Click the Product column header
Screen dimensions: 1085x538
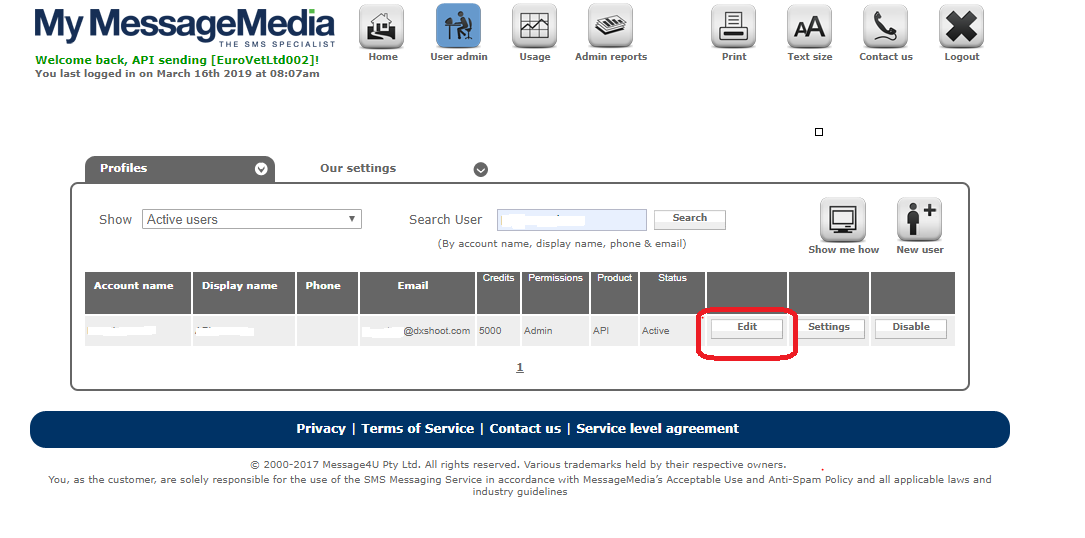(x=614, y=292)
